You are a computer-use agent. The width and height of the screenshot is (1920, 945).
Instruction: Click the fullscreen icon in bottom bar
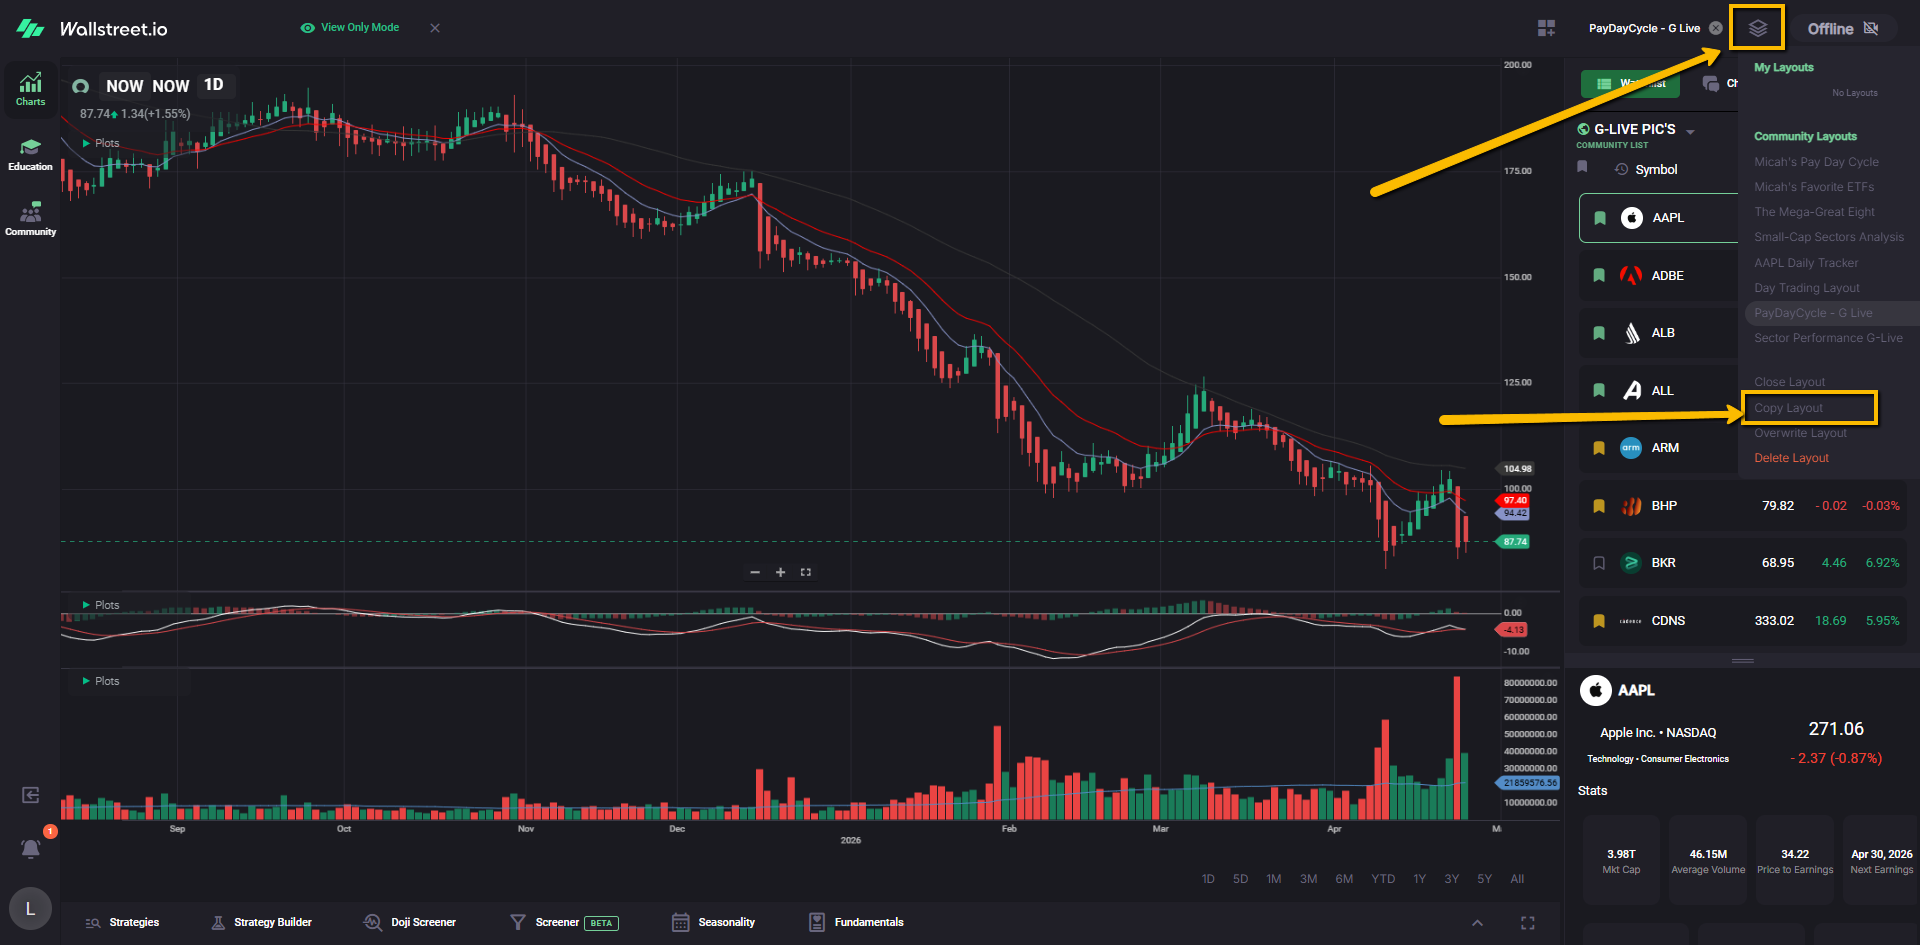1527,923
